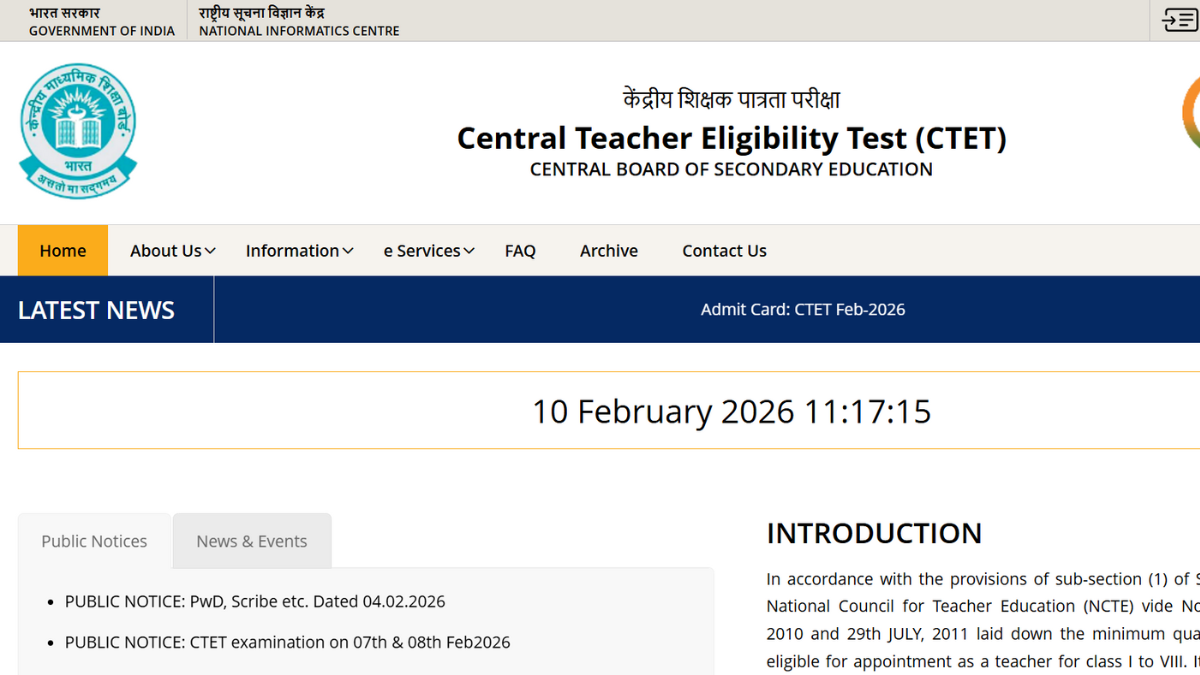Screen dimensions: 1200x675
Task: Click the CBSE board logo
Action: point(77,131)
